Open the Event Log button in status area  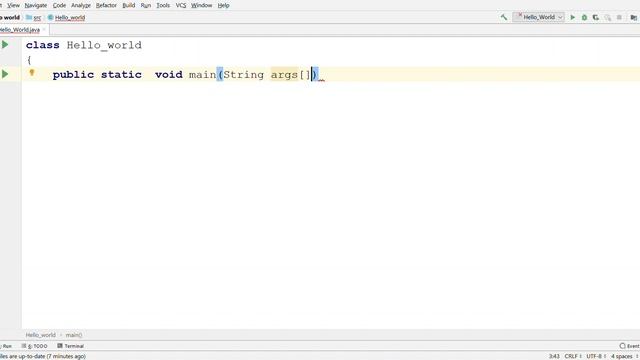coord(629,346)
